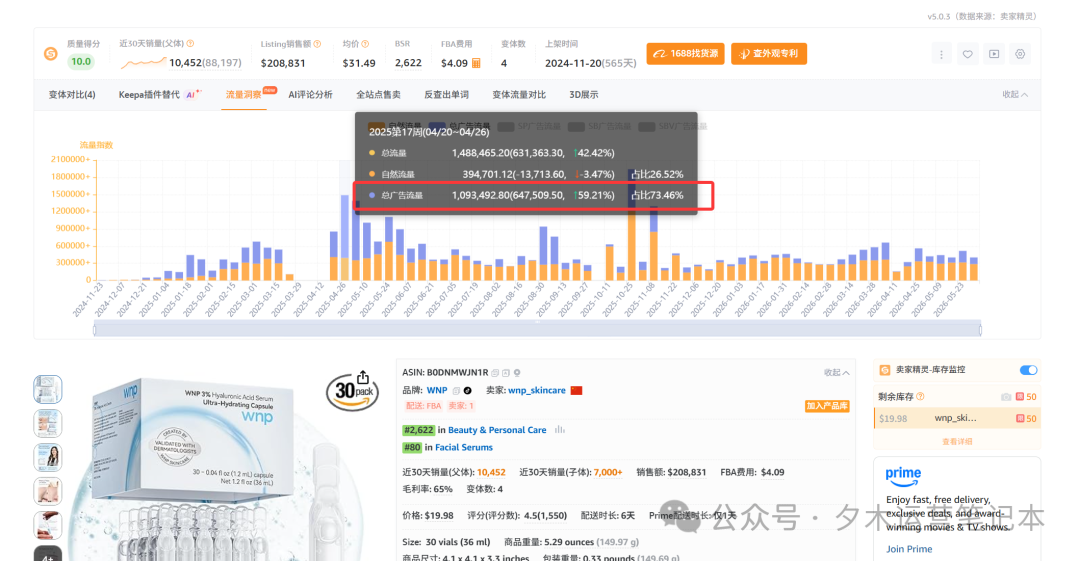Image resolution: width=1080 pixels, height=561 pixels.
Task: Select the fourth product image thumbnail
Action: click(48, 491)
